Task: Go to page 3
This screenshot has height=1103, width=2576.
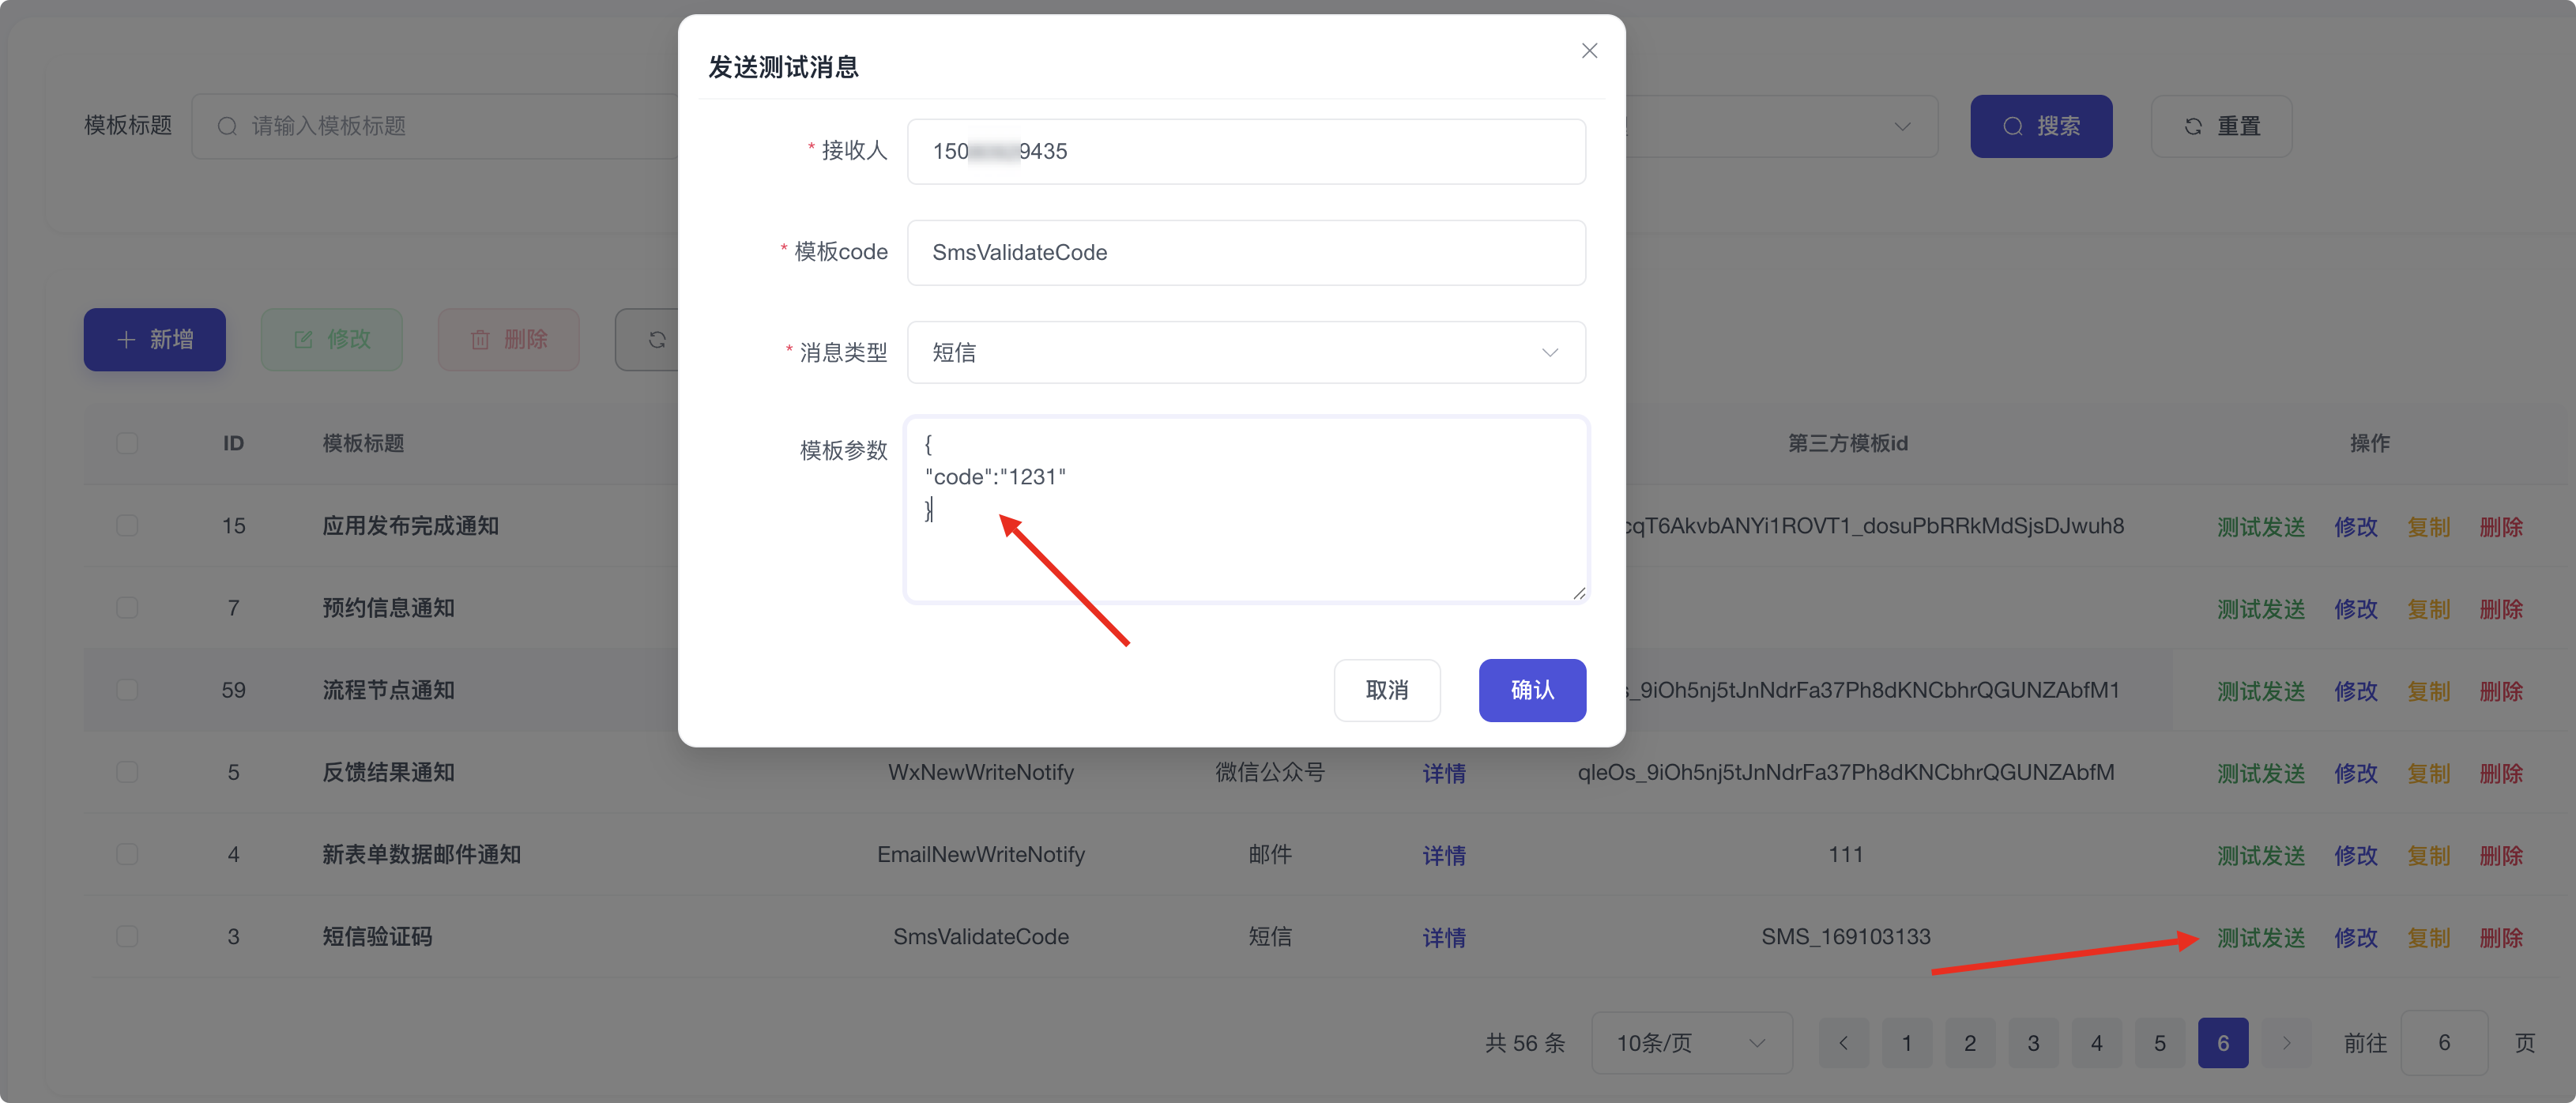Action: coord(2033,1043)
